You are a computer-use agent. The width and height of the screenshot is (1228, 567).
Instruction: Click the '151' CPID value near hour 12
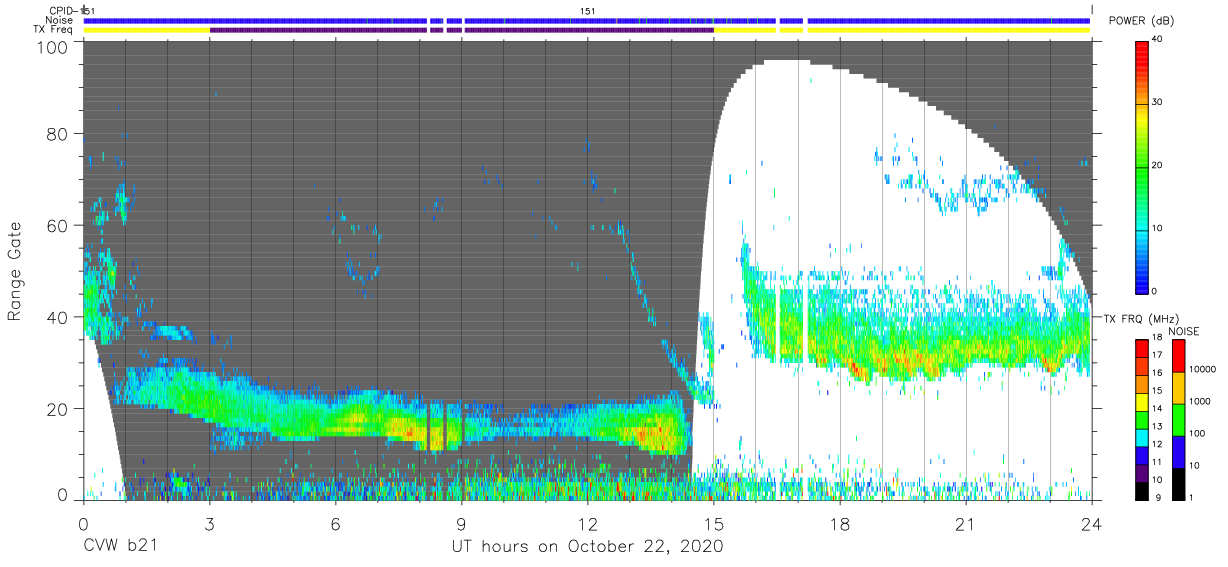click(x=588, y=11)
